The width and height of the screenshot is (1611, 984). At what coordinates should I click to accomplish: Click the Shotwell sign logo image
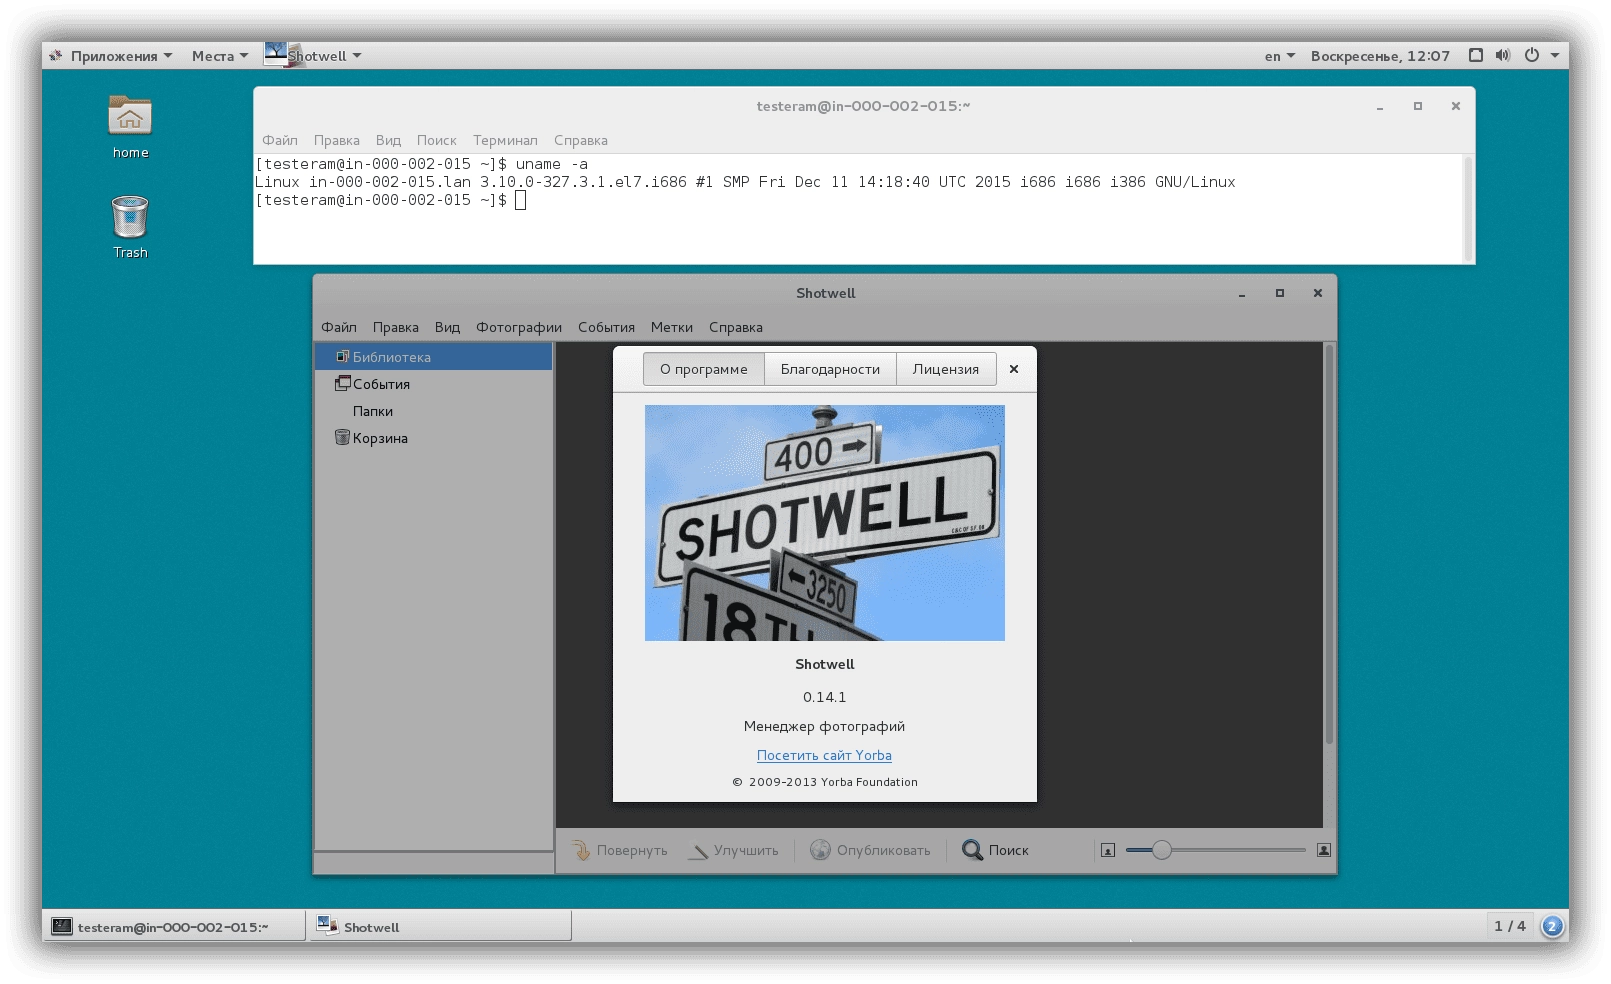click(x=825, y=523)
